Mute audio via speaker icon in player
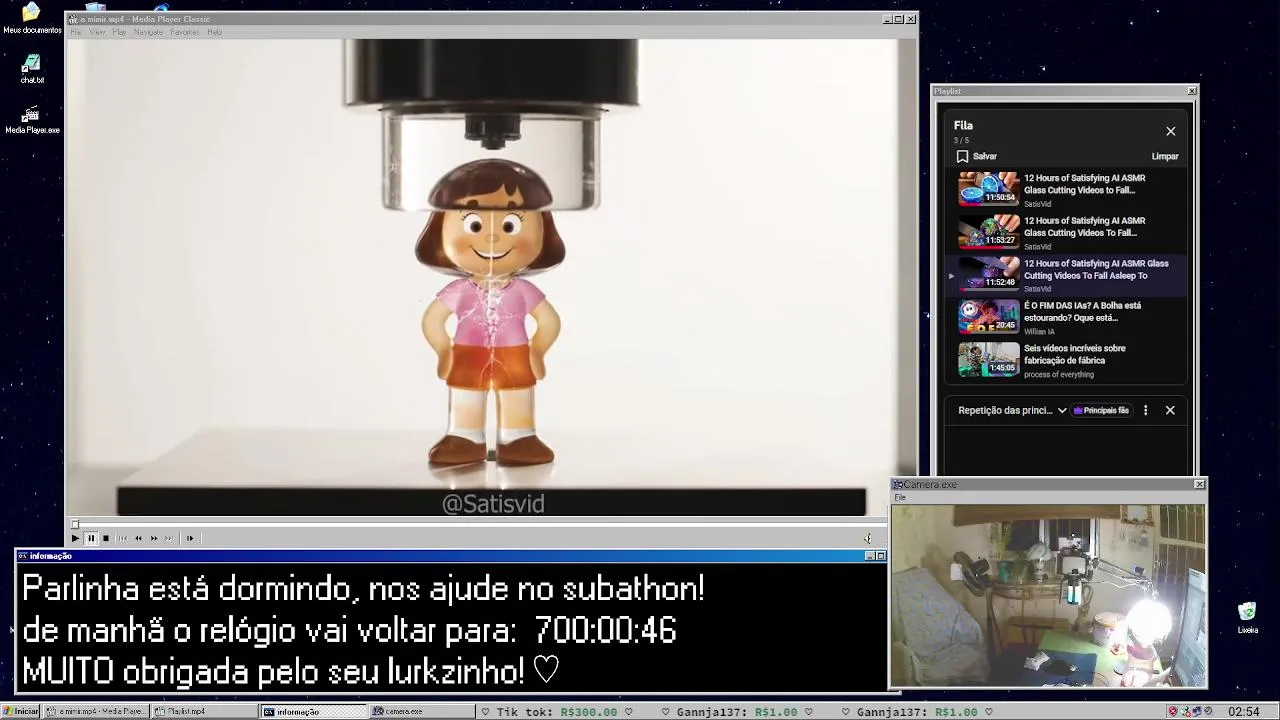1280x720 pixels. point(868,538)
